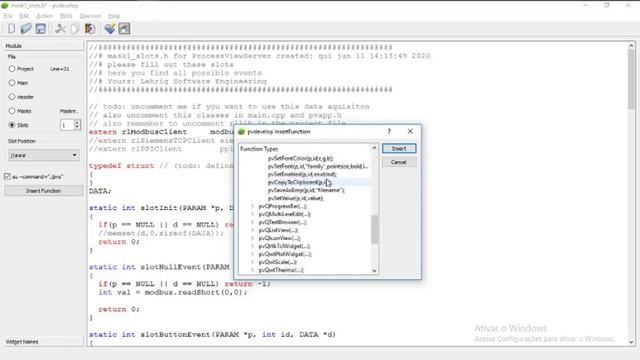Viewport: 640px width, 360px height.
Task: Expand the pvQIconView tree node
Action: pos(253,238)
